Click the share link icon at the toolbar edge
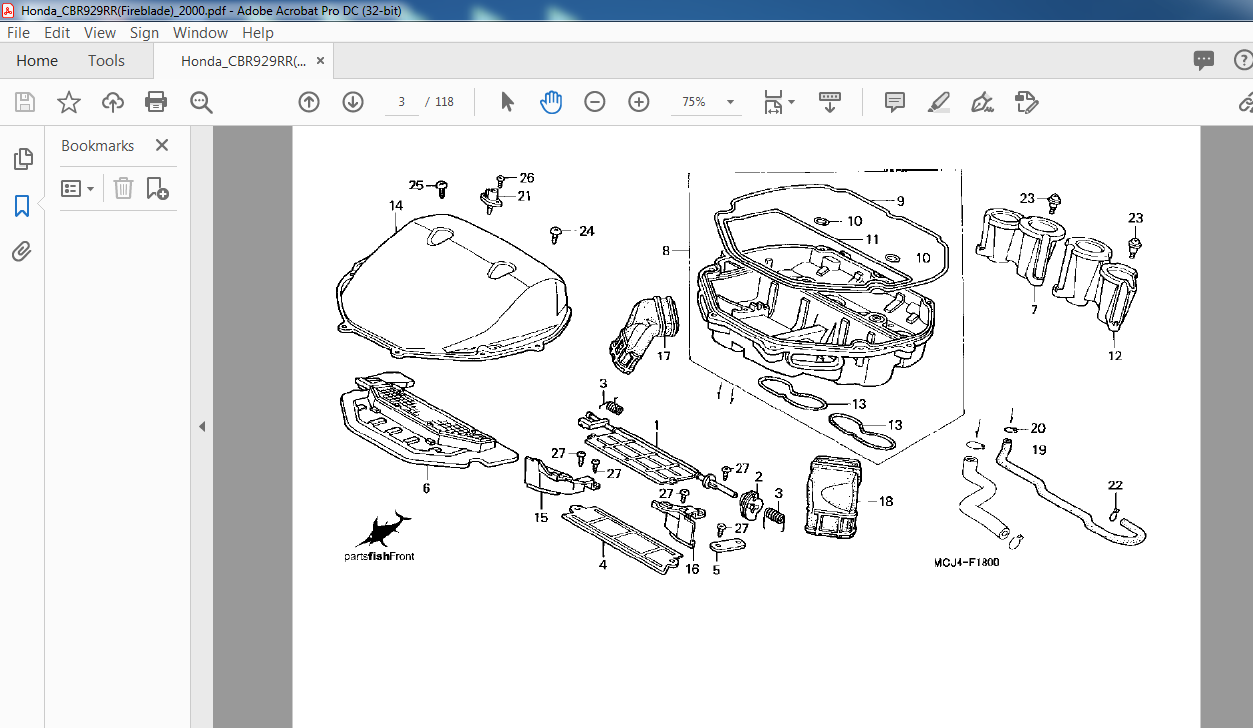The image size is (1253, 728). [x=1245, y=102]
